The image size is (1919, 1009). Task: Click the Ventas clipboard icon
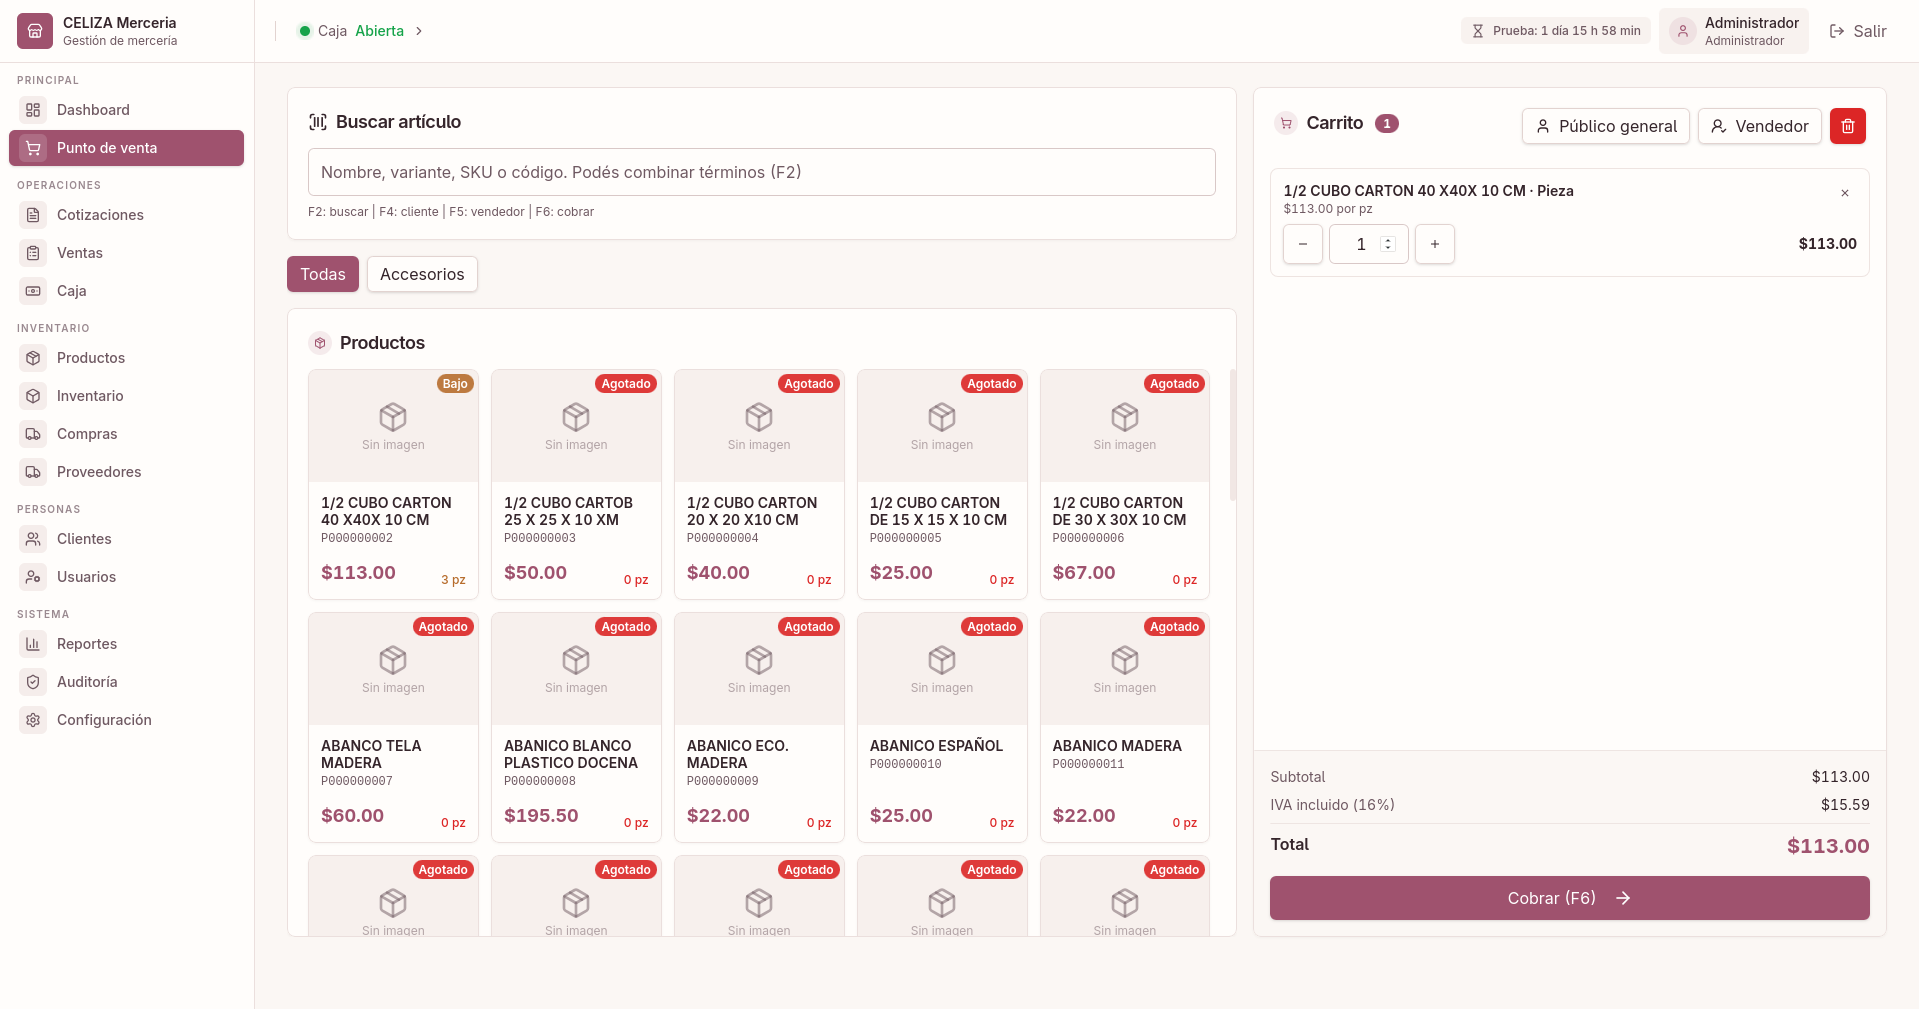(x=33, y=253)
